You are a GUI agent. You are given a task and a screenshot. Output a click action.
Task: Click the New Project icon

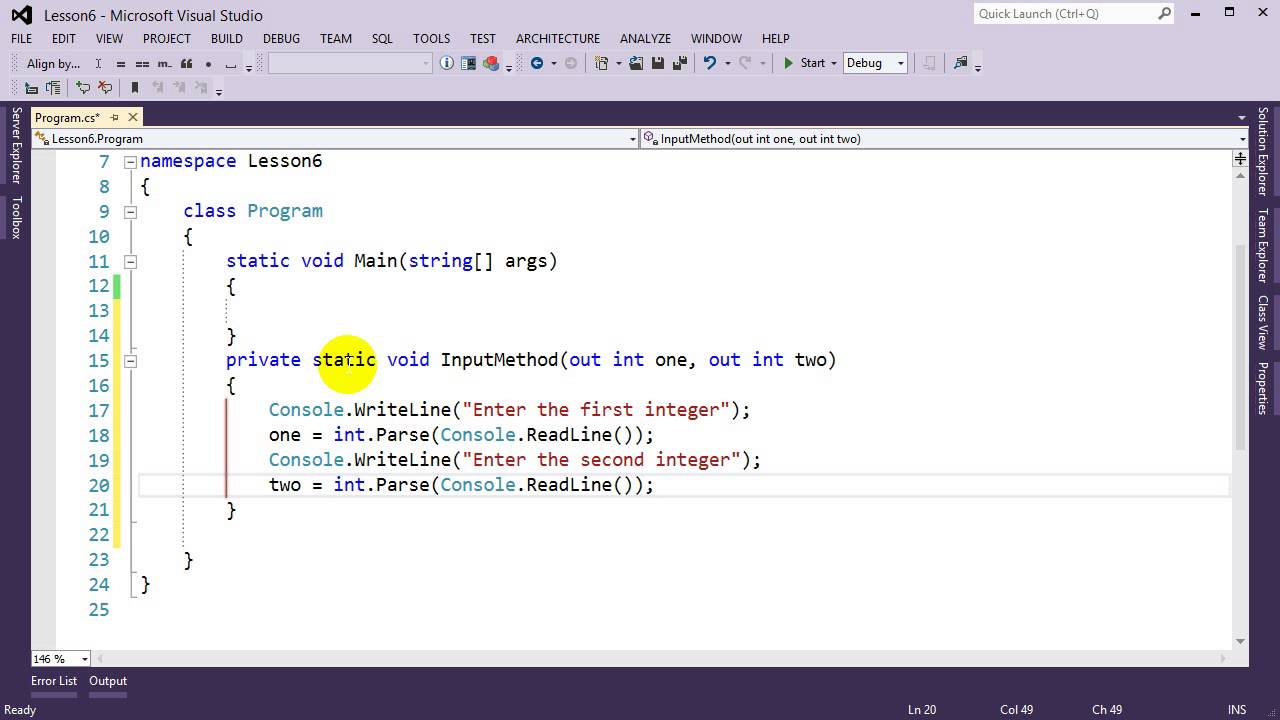601,63
